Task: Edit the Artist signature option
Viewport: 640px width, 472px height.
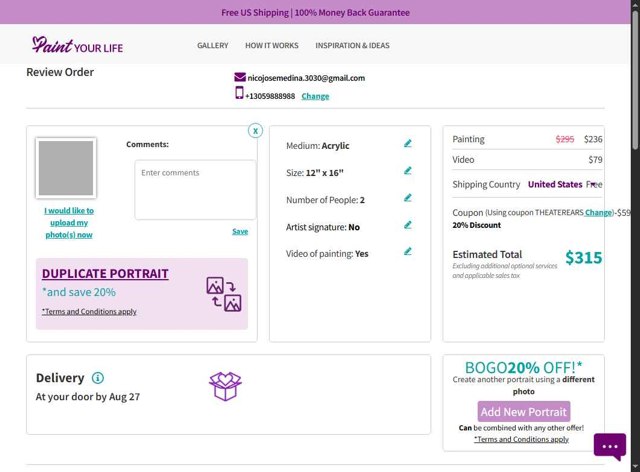Action: [x=407, y=225]
